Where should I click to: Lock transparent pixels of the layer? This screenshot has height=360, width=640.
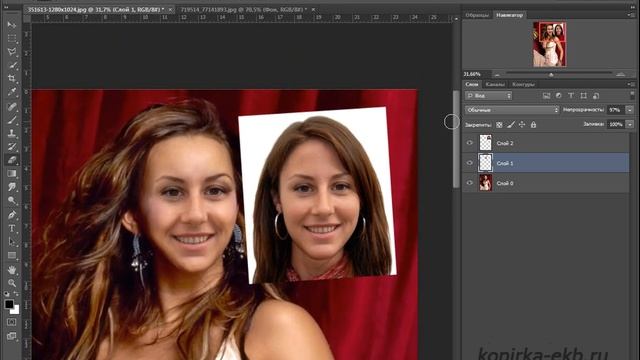(x=499, y=125)
